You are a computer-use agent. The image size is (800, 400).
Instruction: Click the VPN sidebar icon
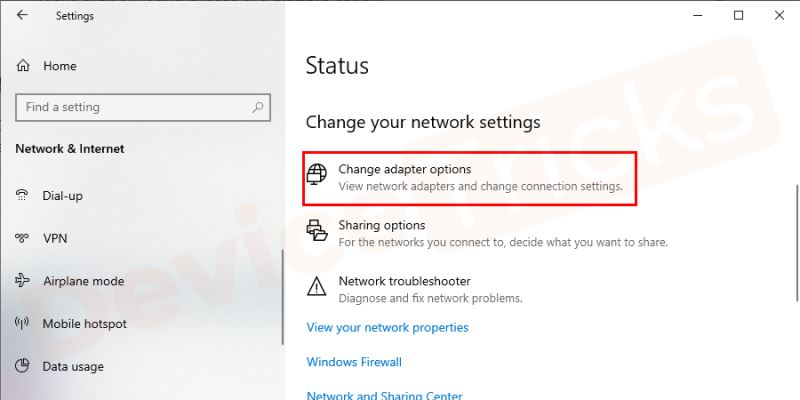22,239
